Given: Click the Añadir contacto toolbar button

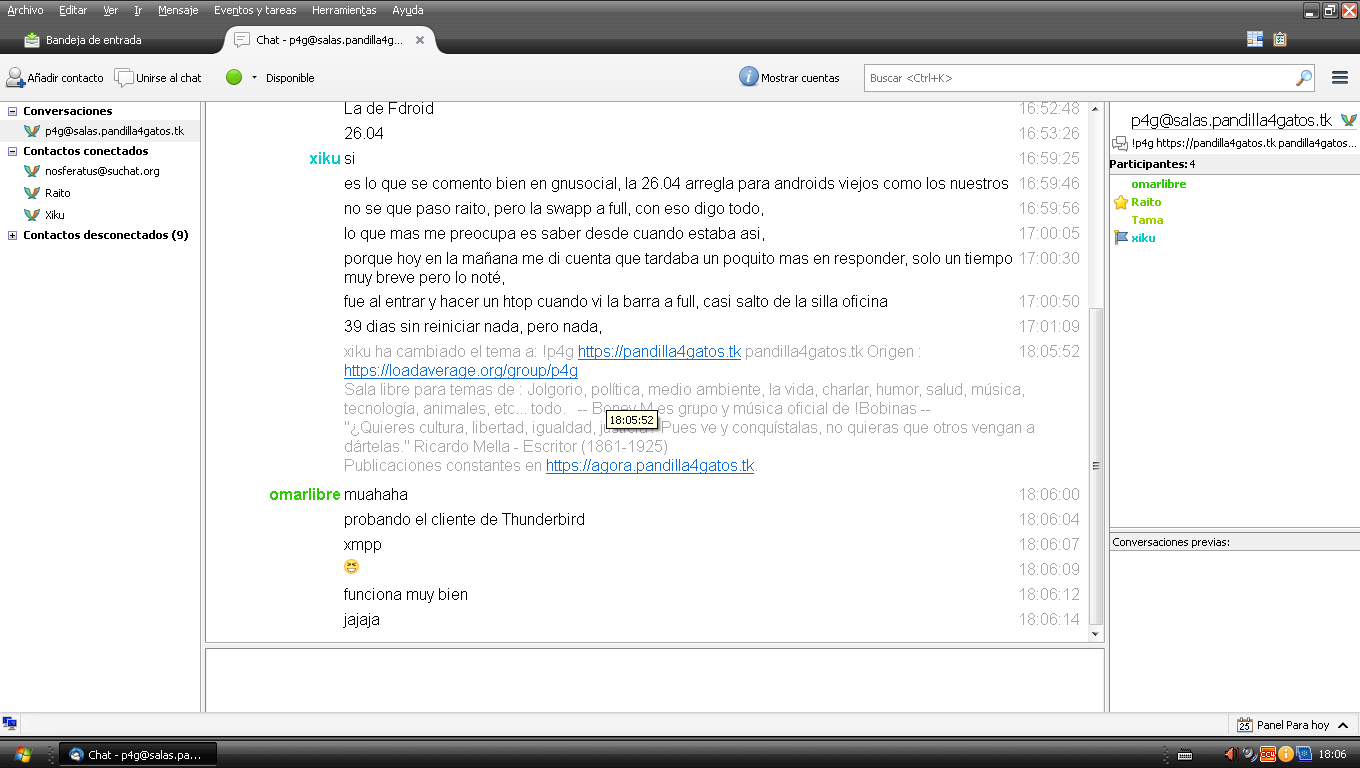Looking at the screenshot, I should click(x=55, y=78).
